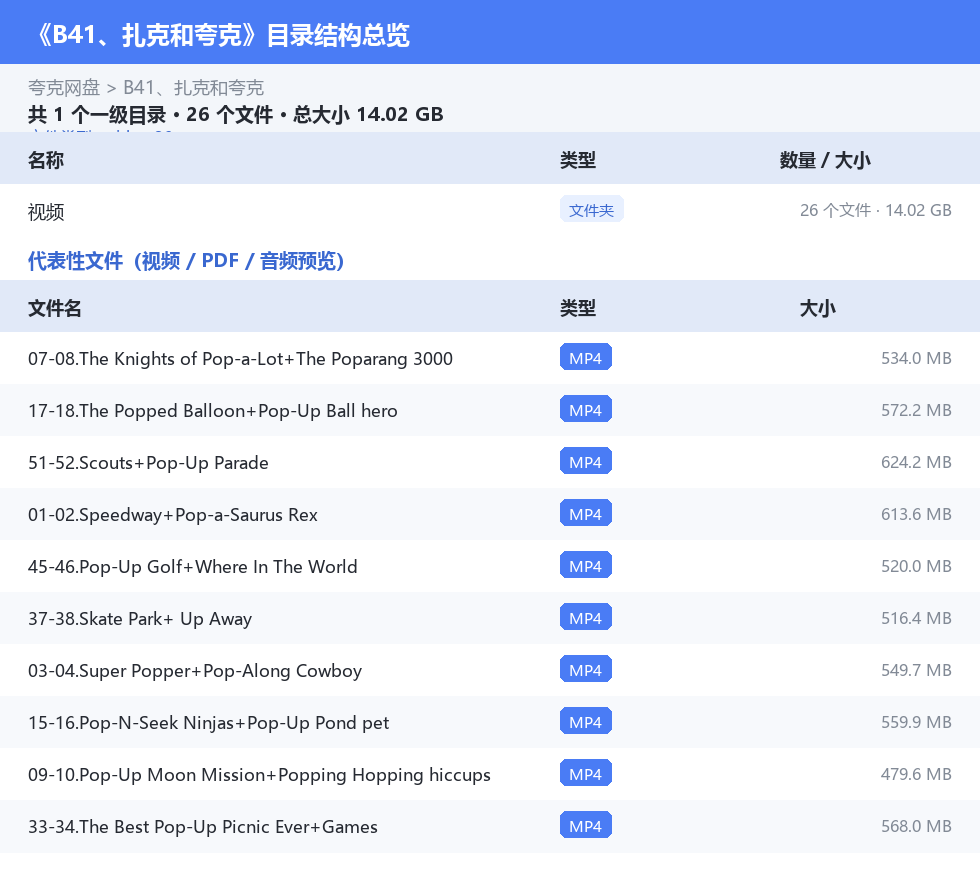The width and height of the screenshot is (980, 884).
Task: Click the file size 559.9 MB
Action: (x=916, y=721)
